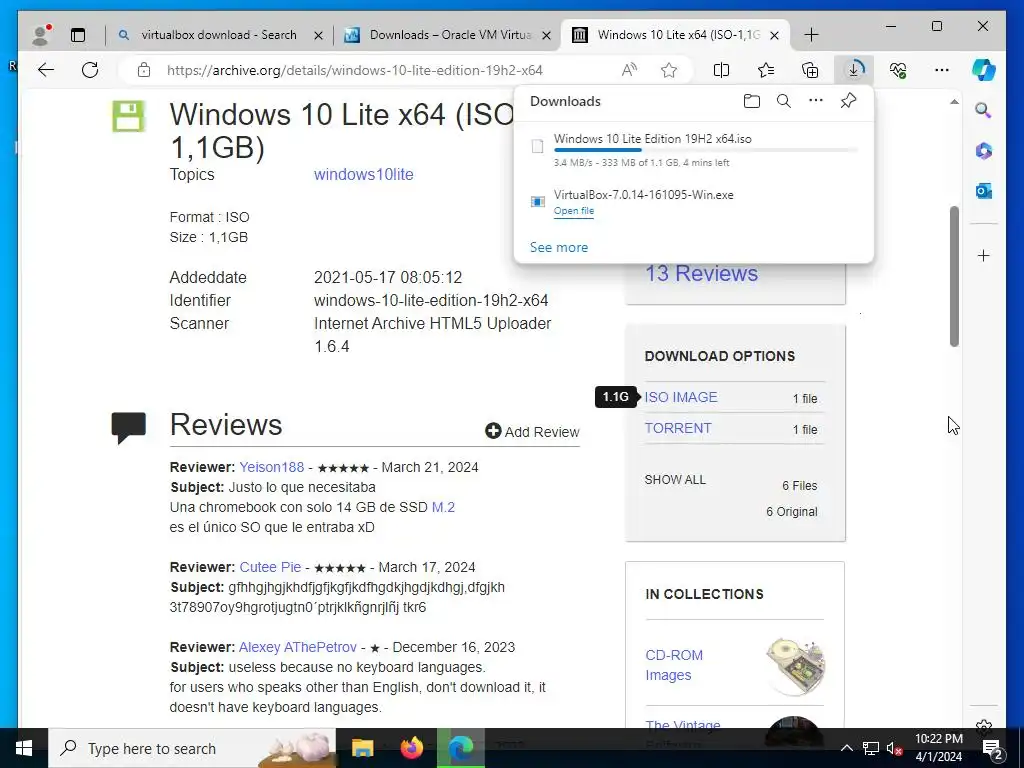Switch to virtualbox download - Search tab
The image size is (1024, 768).
[x=218, y=35]
